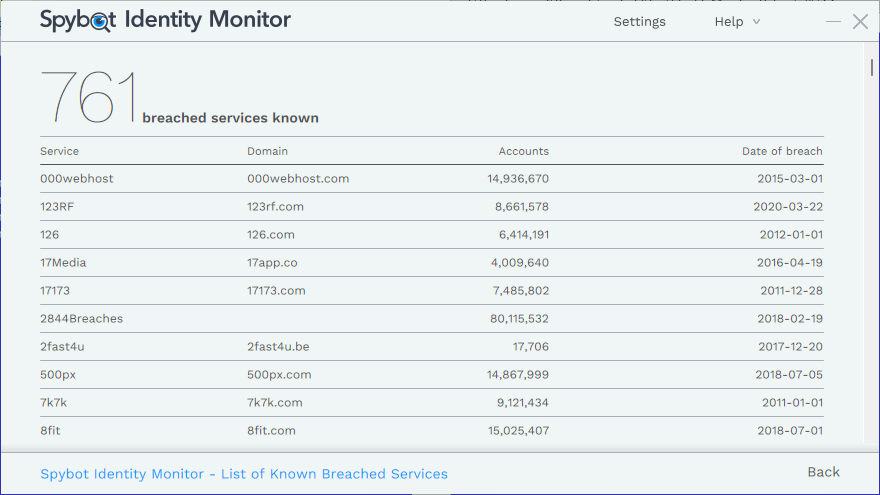880x495 pixels.
Task: Click accounts value 17,706
Action: (530, 347)
